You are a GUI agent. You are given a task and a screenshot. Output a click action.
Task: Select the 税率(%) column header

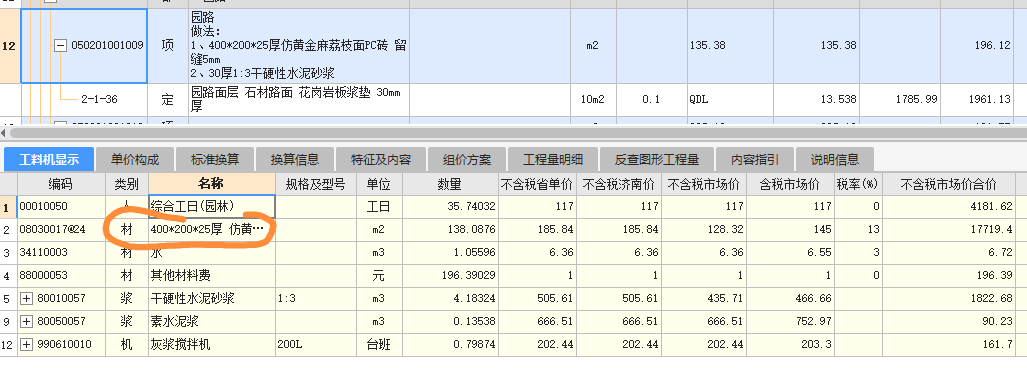(x=857, y=184)
